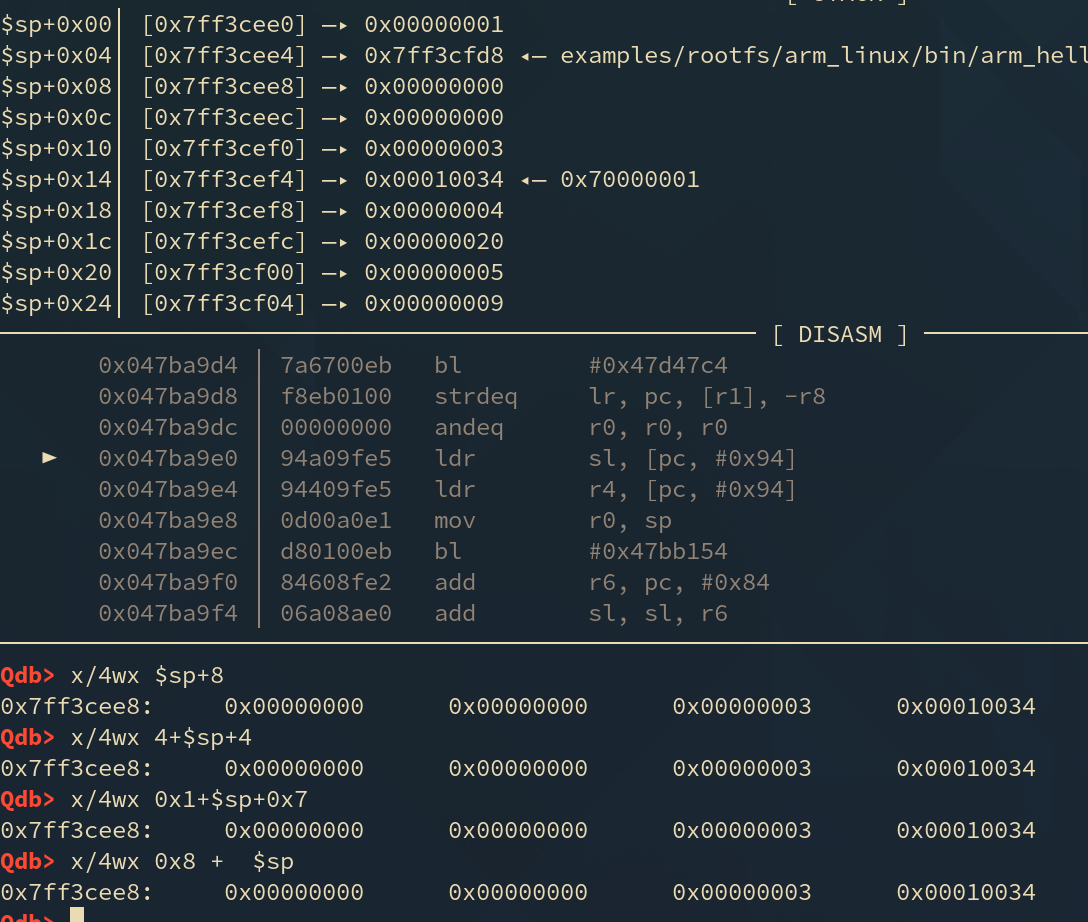Click opcode bytes 94a09fe5
This screenshot has height=922, width=1088.
tap(336, 459)
